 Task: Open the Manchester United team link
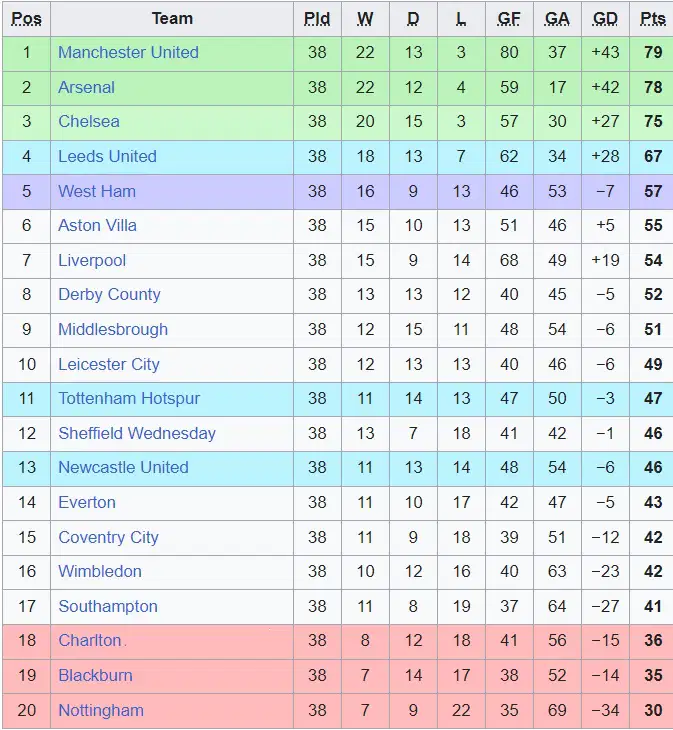(x=128, y=52)
